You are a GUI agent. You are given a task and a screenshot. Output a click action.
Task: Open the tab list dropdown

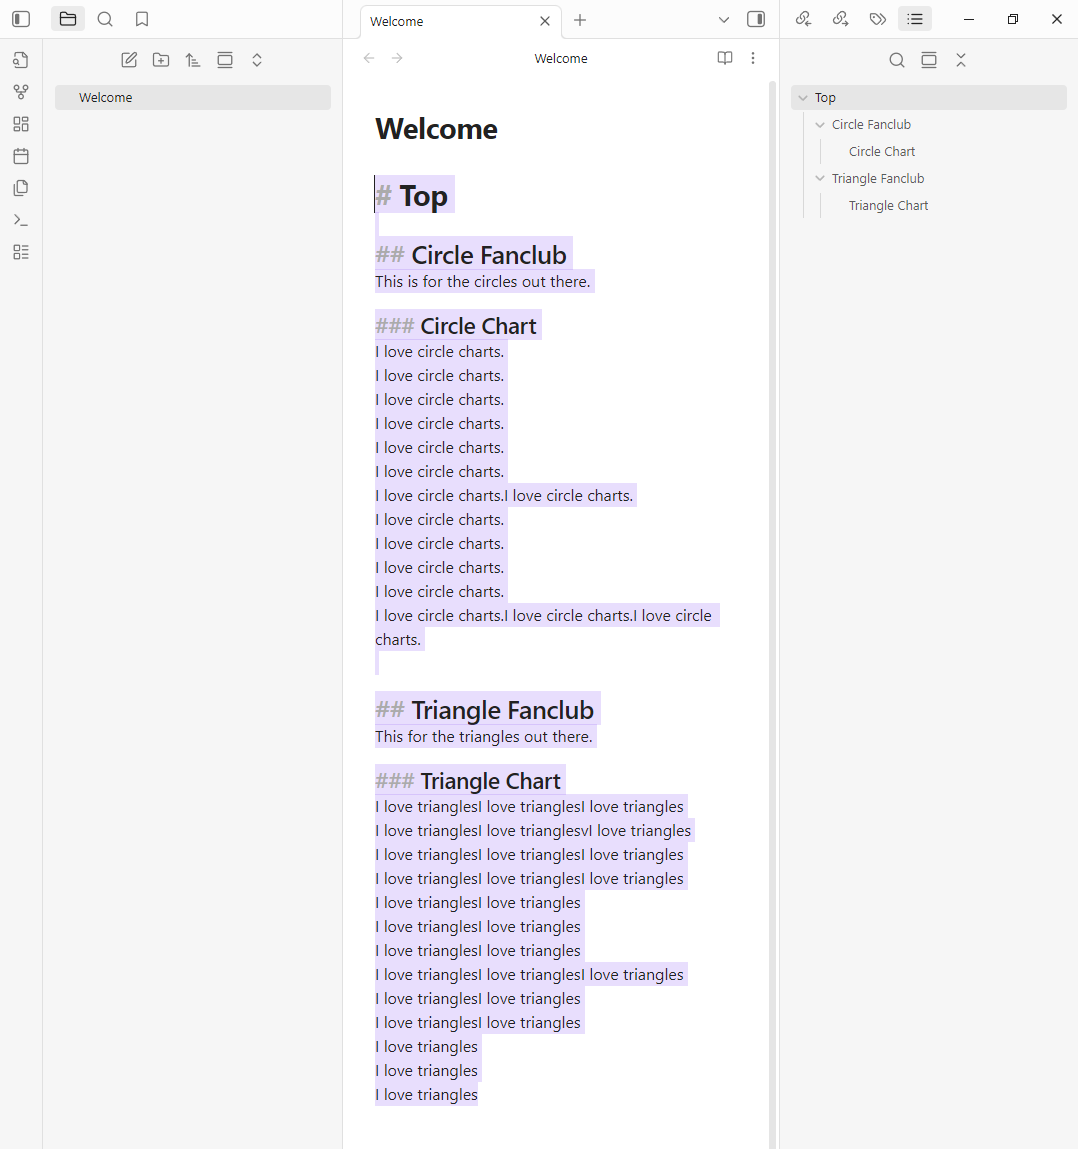[x=724, y=20]
